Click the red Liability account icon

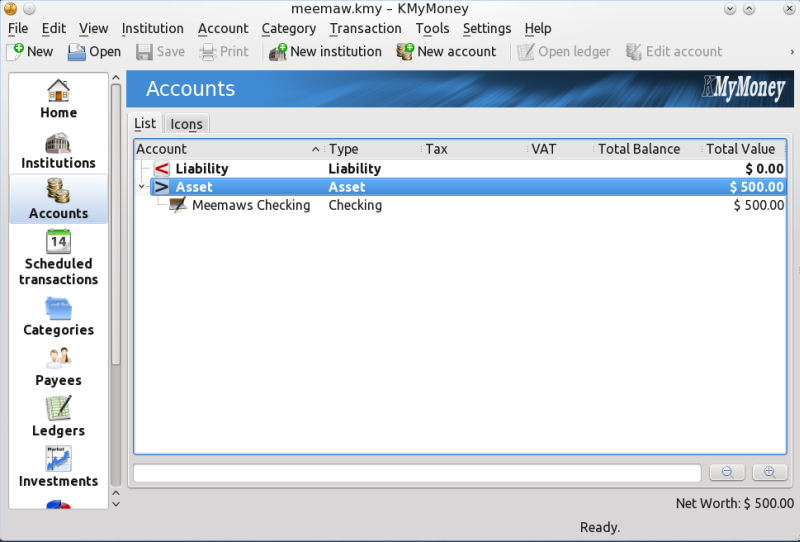[162, 168]
